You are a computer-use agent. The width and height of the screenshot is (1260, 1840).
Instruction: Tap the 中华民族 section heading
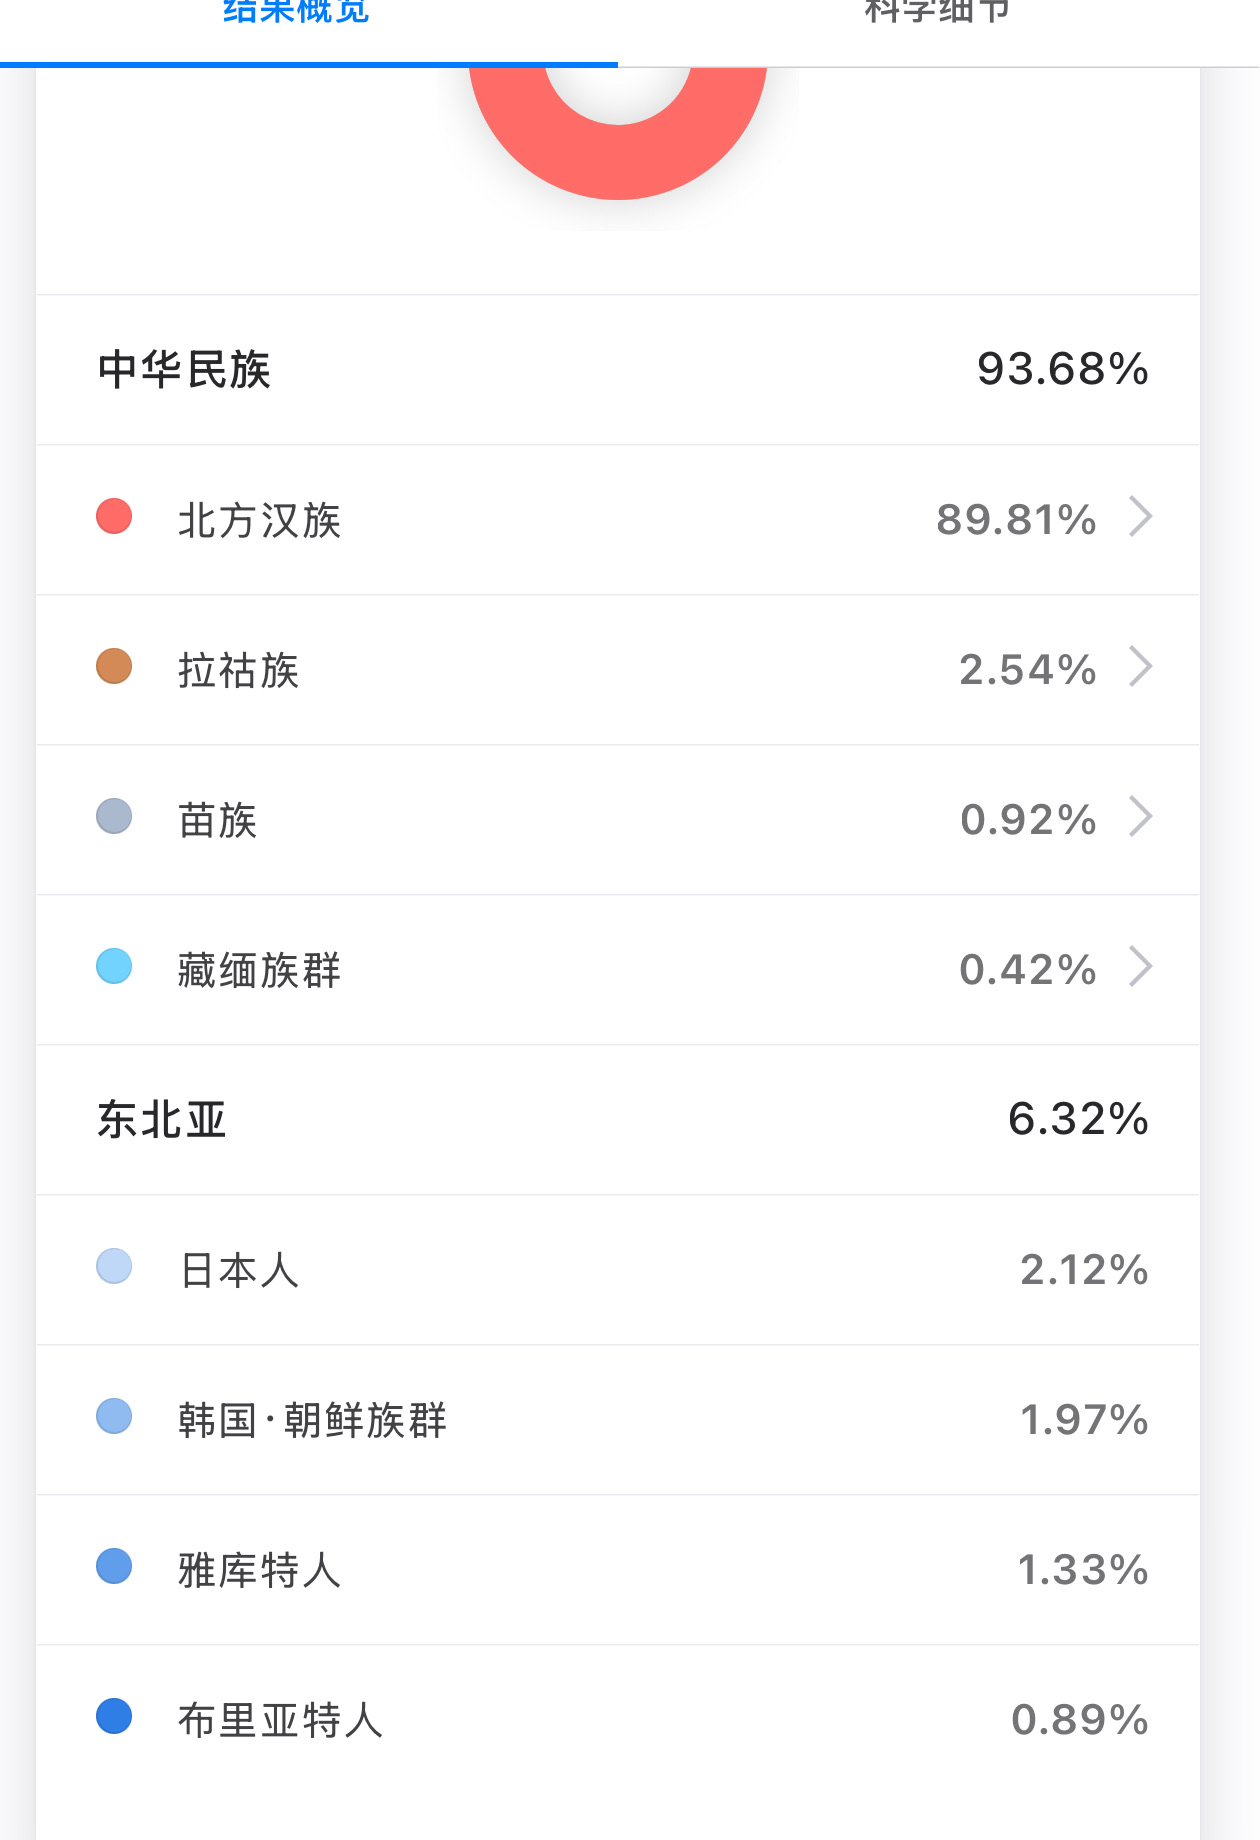[x=185, y=370]
